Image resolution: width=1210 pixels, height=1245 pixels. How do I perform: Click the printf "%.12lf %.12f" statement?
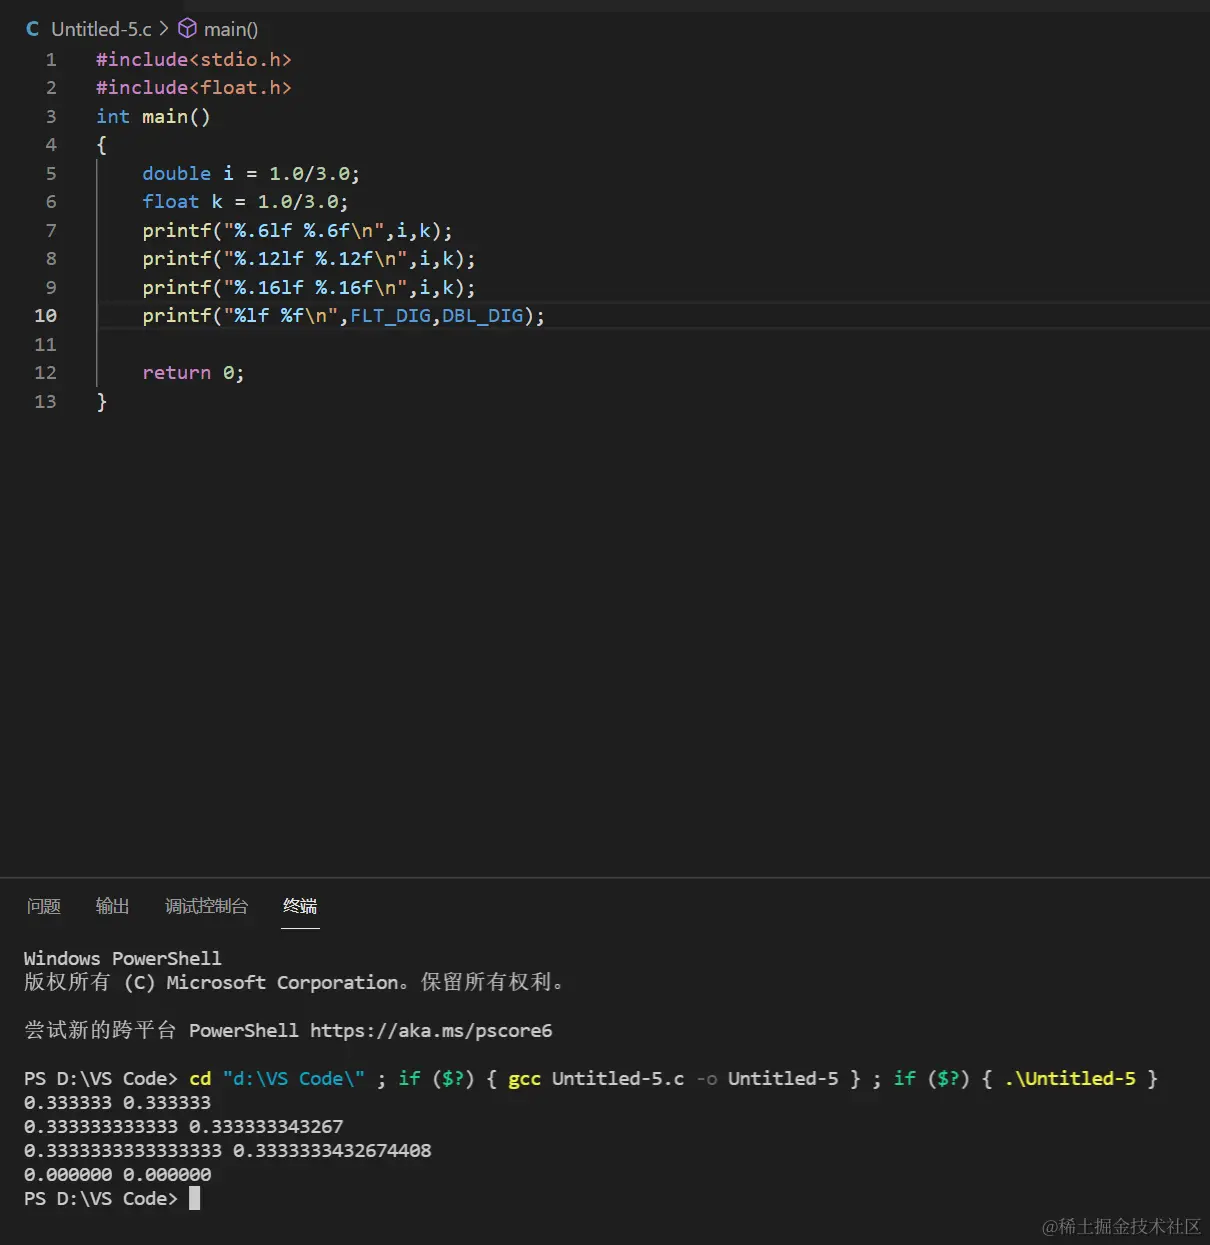point(309,258)
